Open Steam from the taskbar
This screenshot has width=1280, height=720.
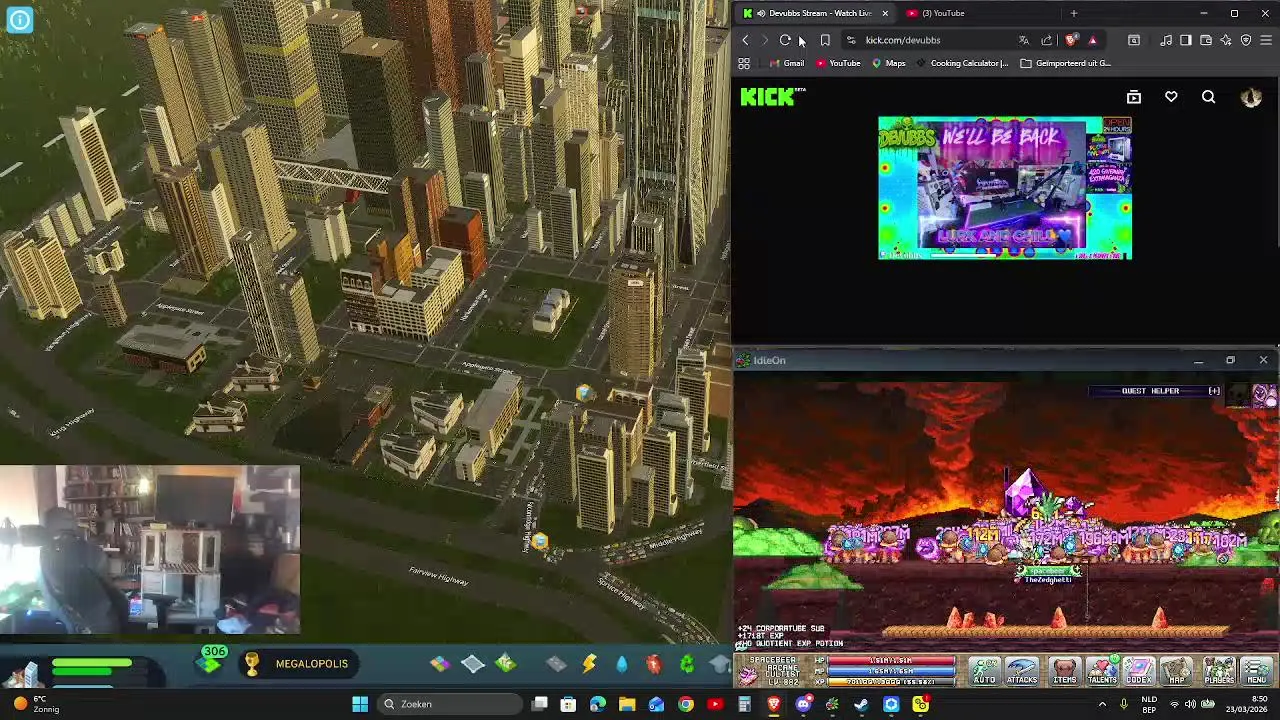tap(861, 704)
